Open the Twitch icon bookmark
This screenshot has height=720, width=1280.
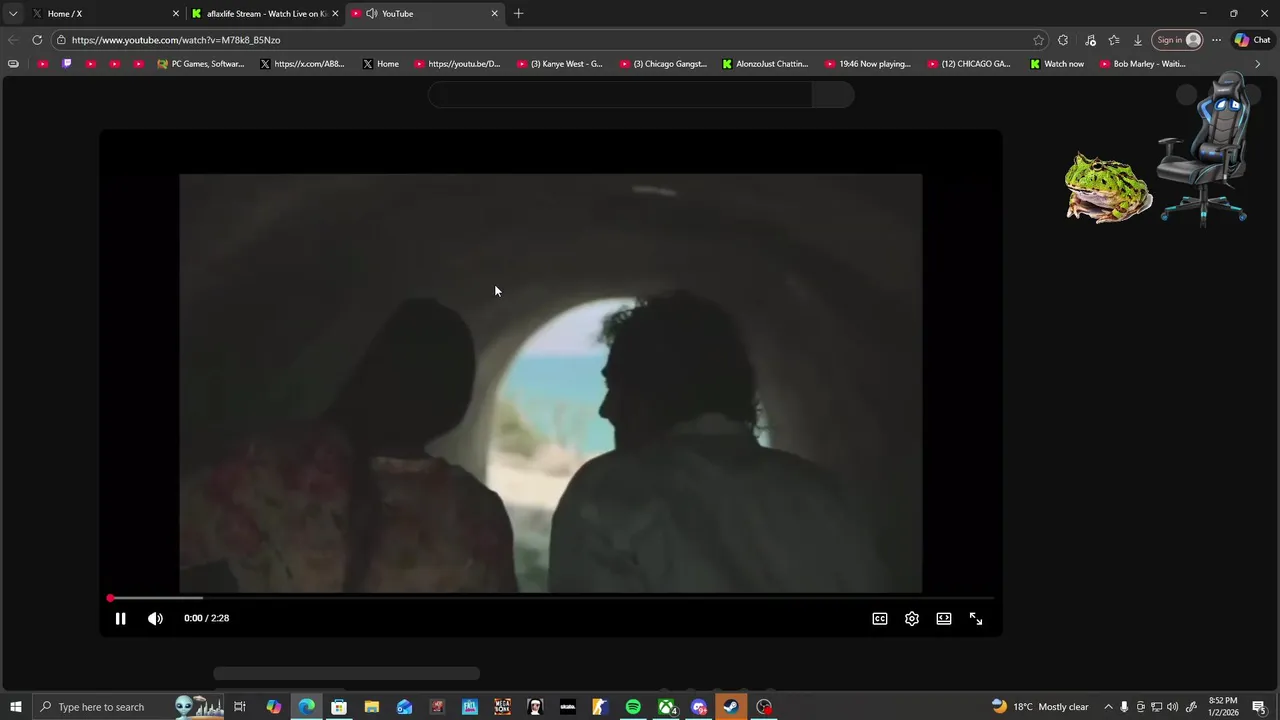coord(67,64)
